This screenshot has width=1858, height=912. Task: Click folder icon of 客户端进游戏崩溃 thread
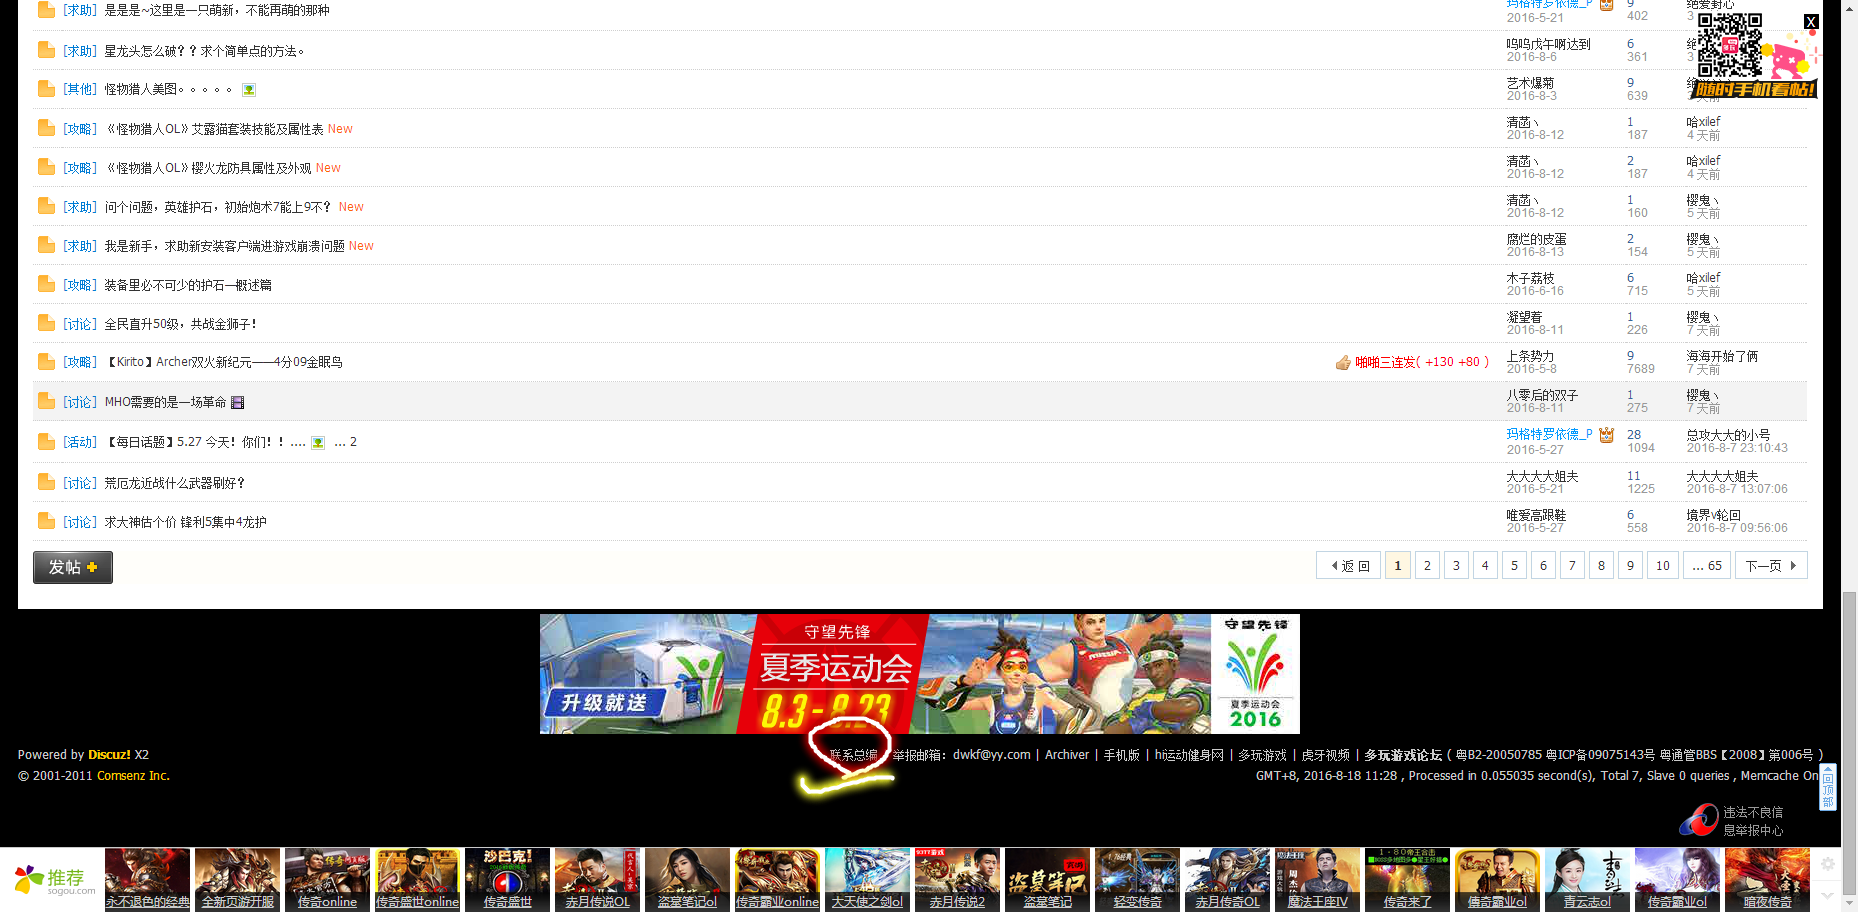click(46, 245)
